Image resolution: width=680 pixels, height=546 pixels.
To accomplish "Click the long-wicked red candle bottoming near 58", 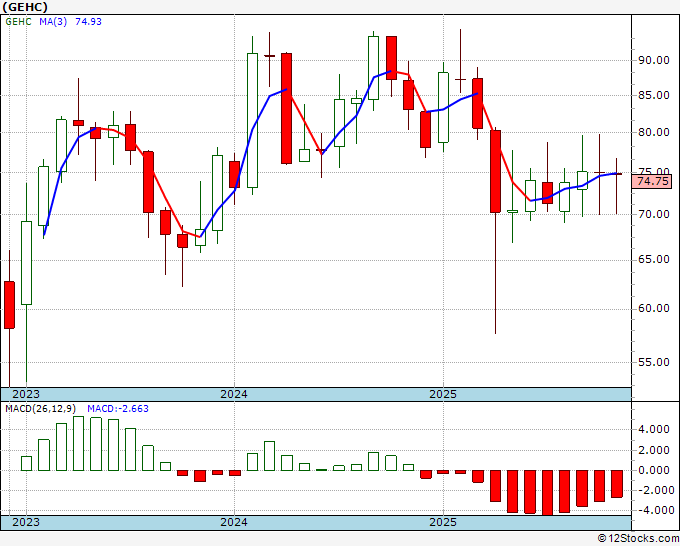I will click(495, 171).
